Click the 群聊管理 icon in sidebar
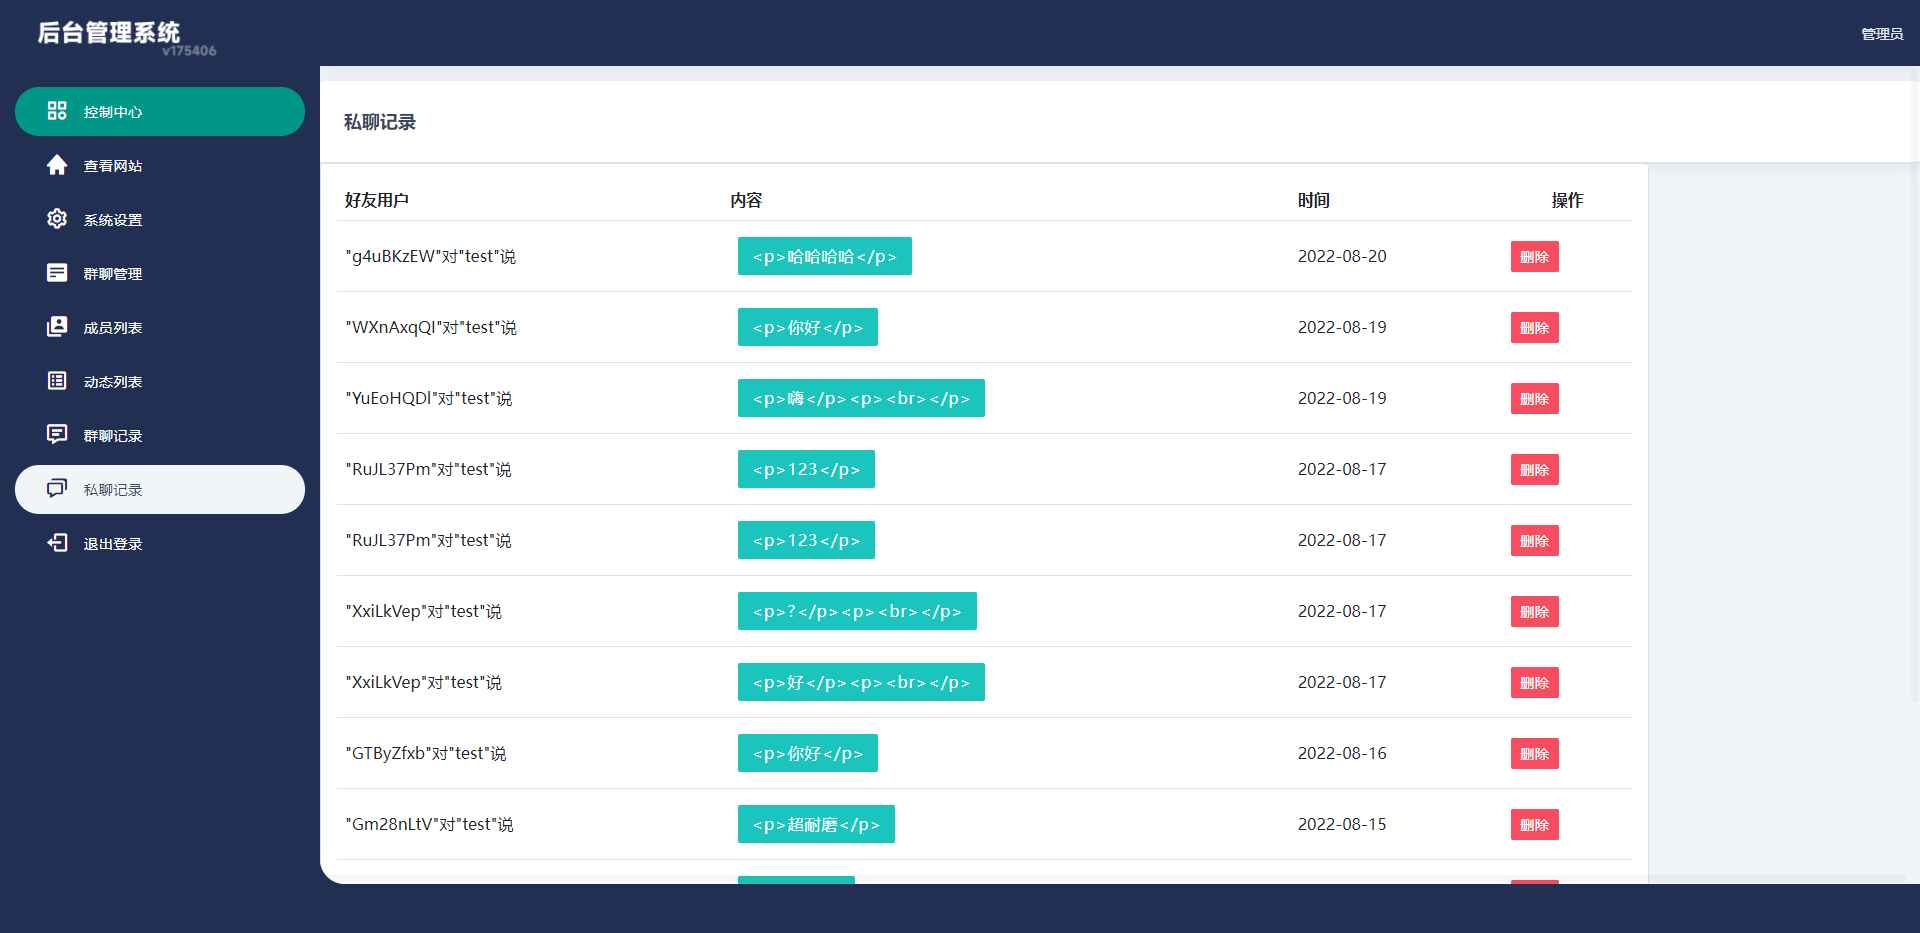 [57, 273]
